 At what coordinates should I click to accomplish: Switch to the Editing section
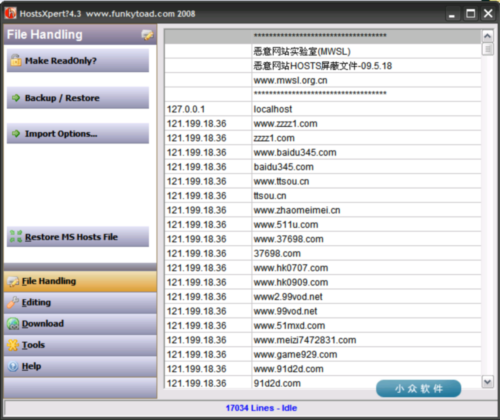click(x=80, y=303)
